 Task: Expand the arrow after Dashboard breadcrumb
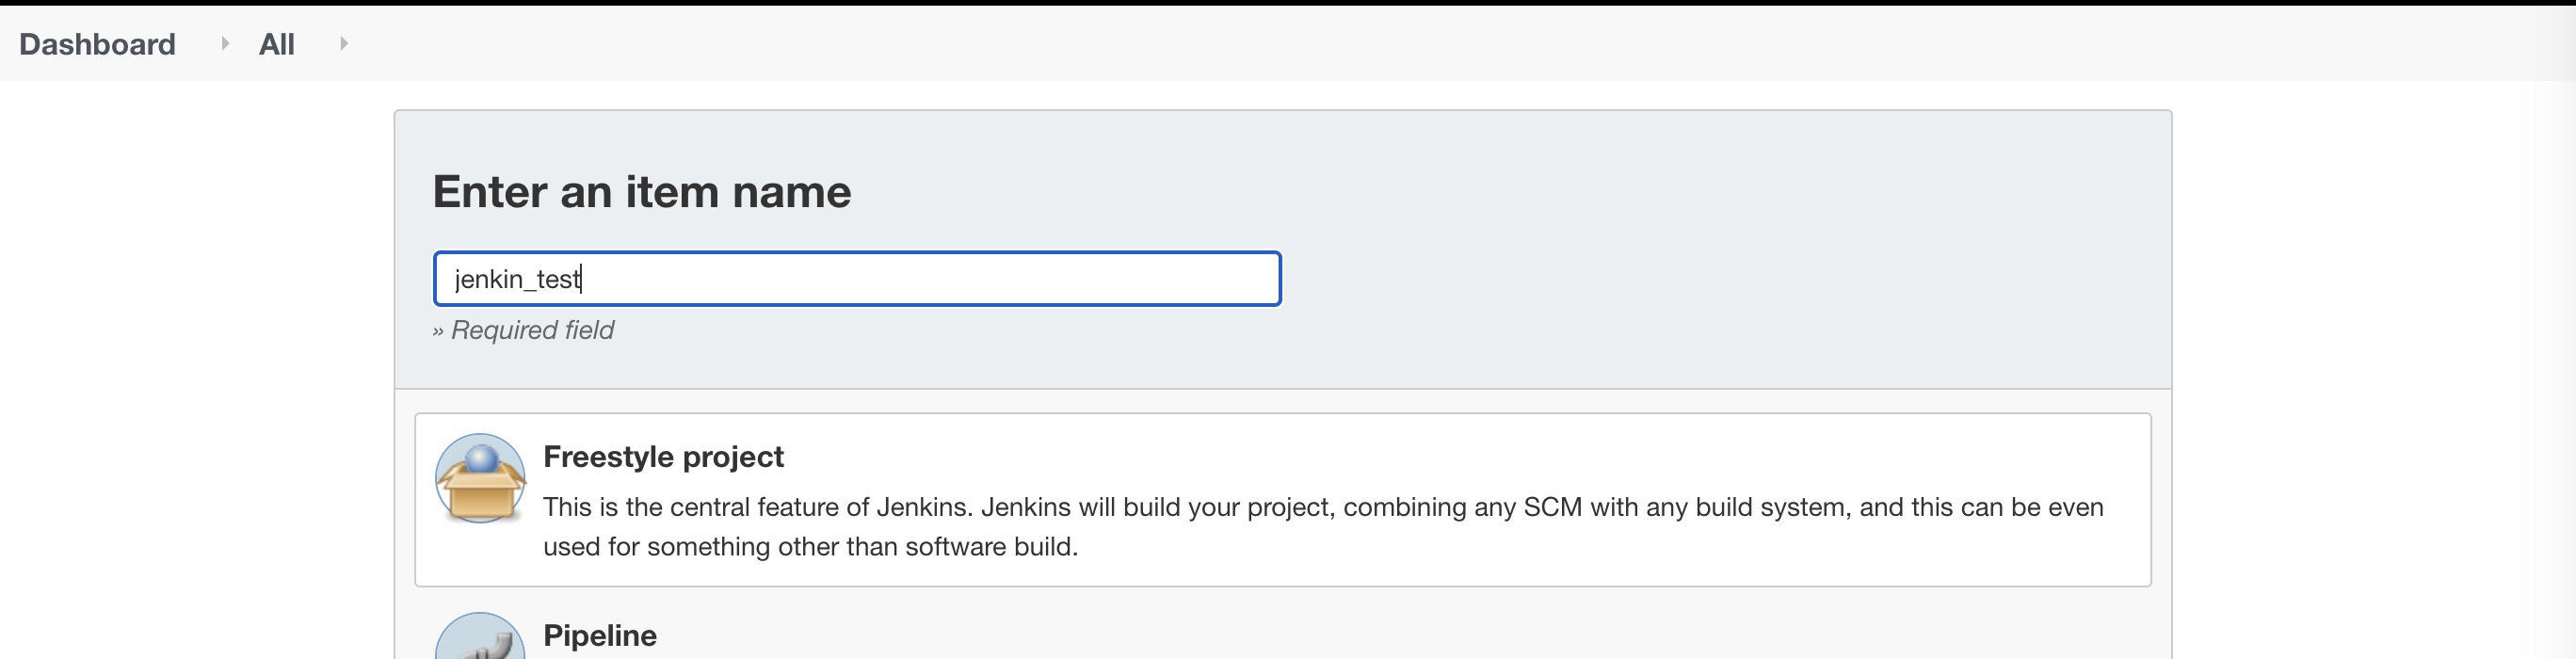click(x=225, y=43)
